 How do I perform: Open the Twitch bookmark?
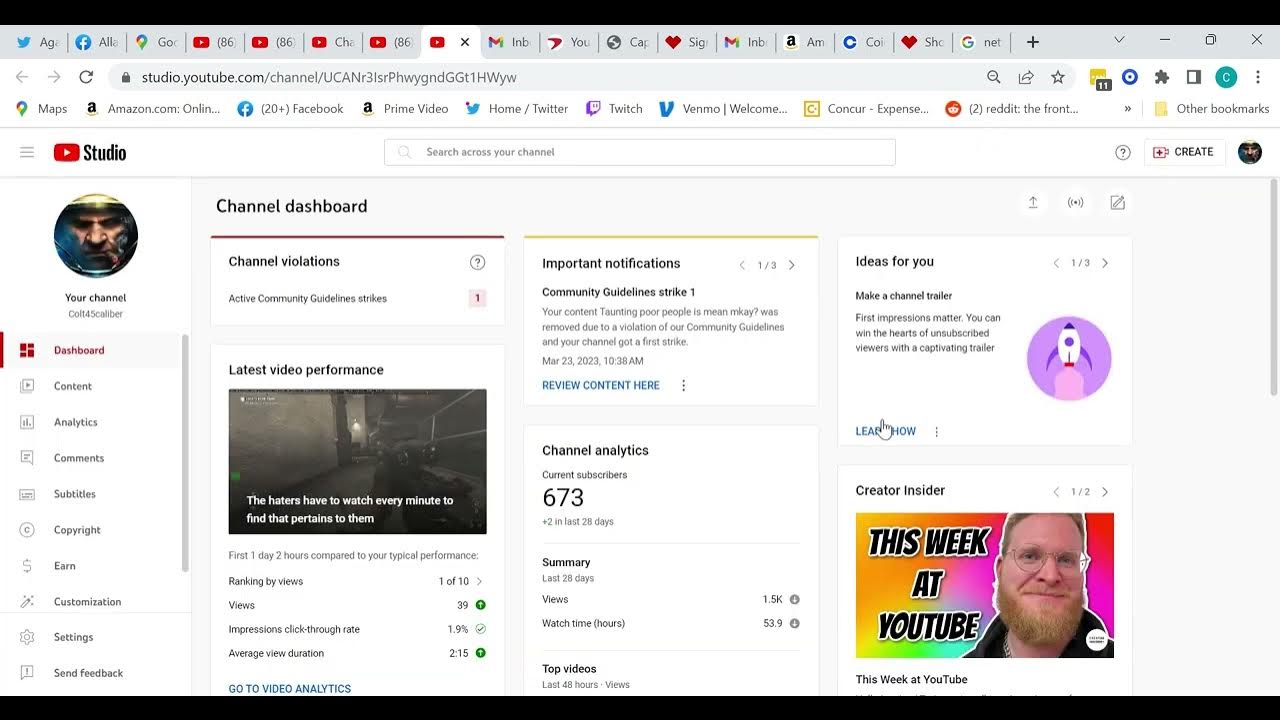614,109
